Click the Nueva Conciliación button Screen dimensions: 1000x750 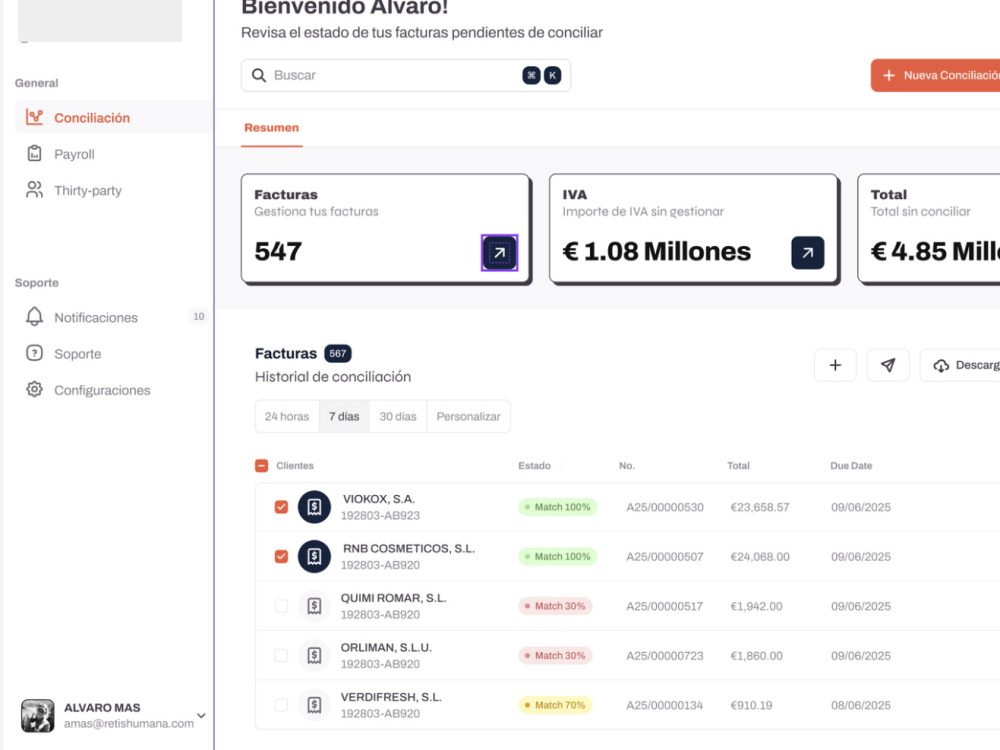click(x=936, y=75)
